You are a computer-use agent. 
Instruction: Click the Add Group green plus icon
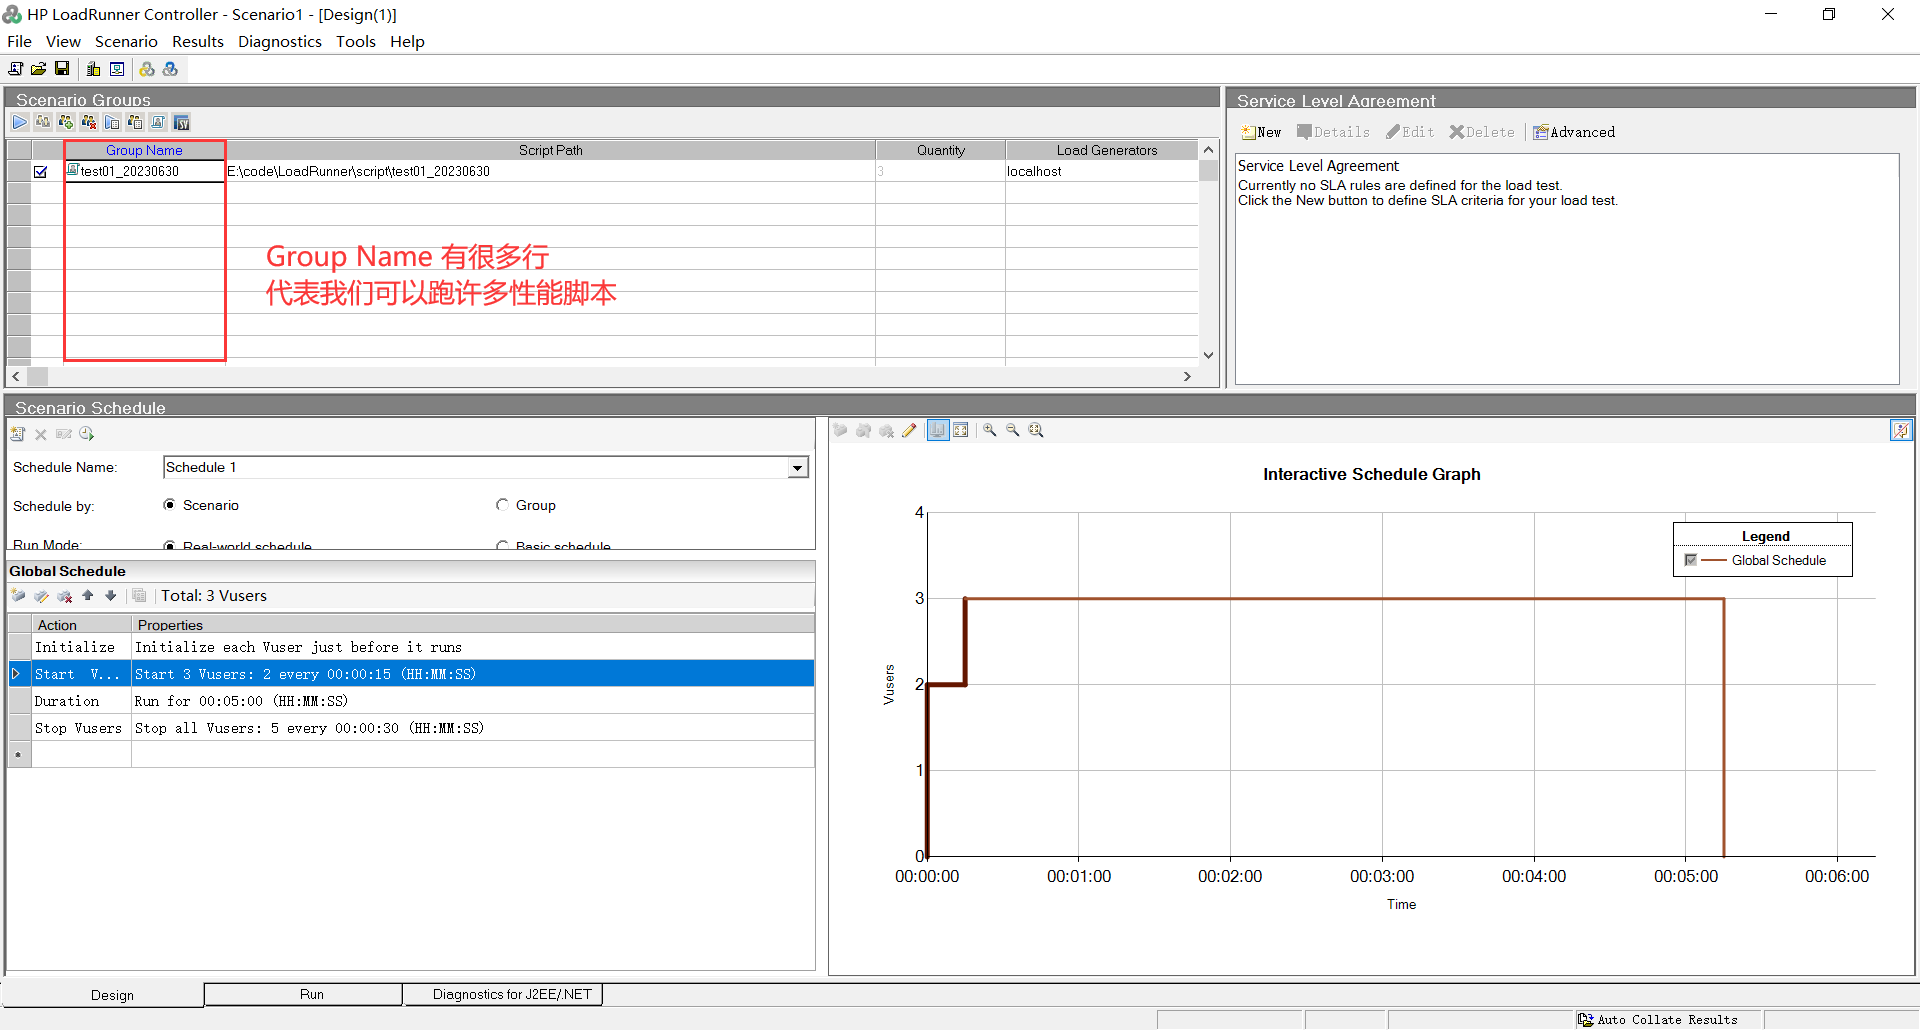click(x=66, y=122)
